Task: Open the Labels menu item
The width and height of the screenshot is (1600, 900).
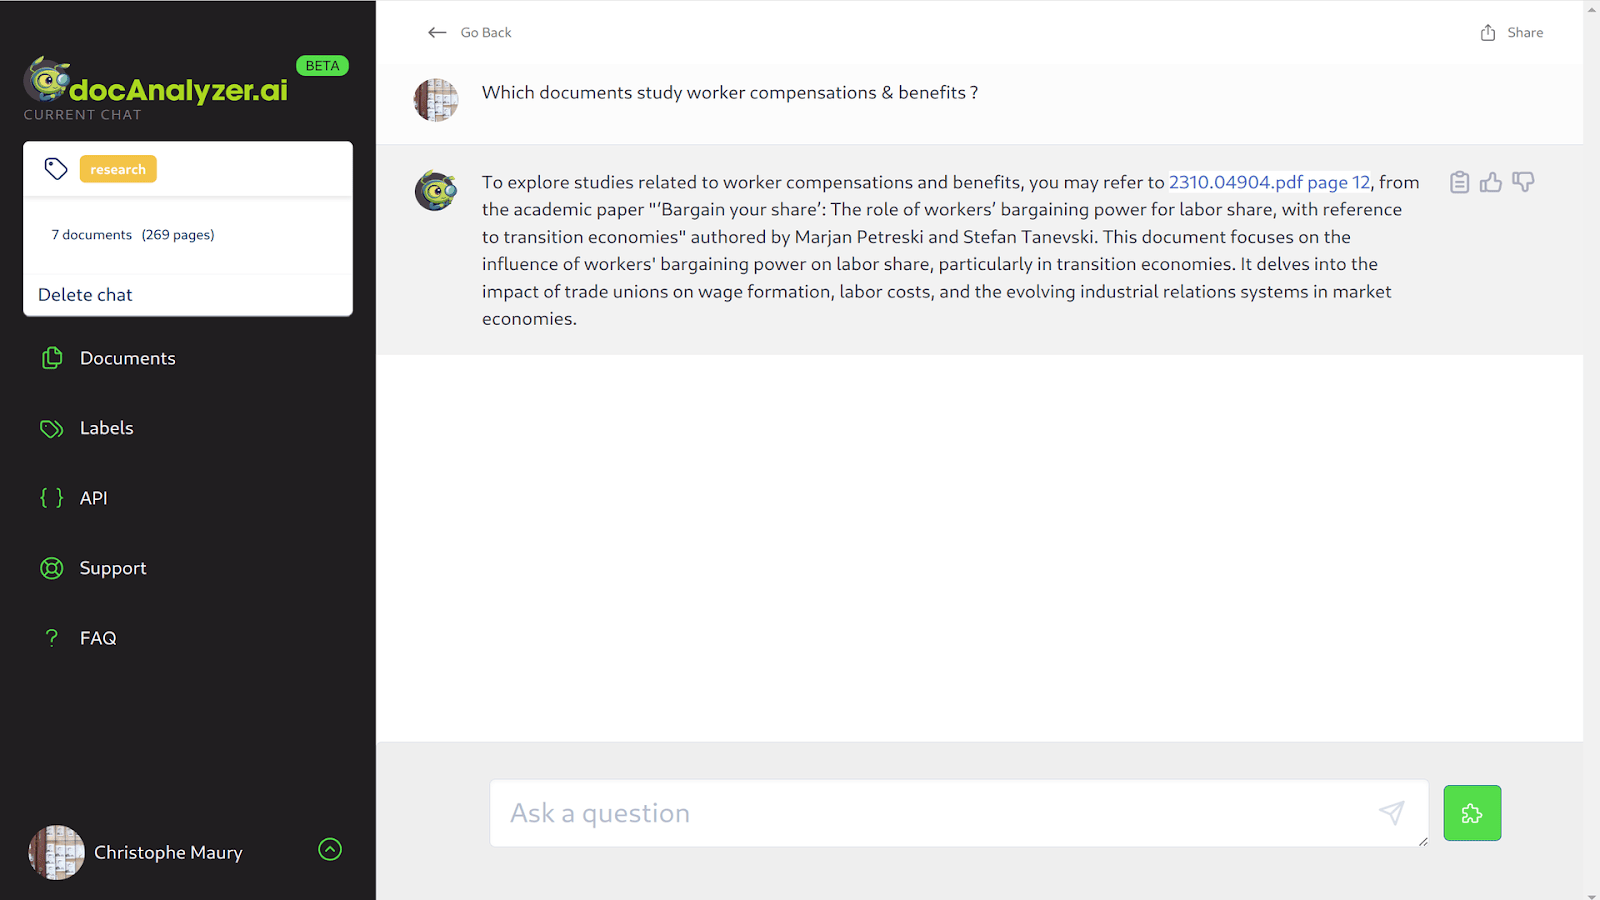Action: click(106, 428)
